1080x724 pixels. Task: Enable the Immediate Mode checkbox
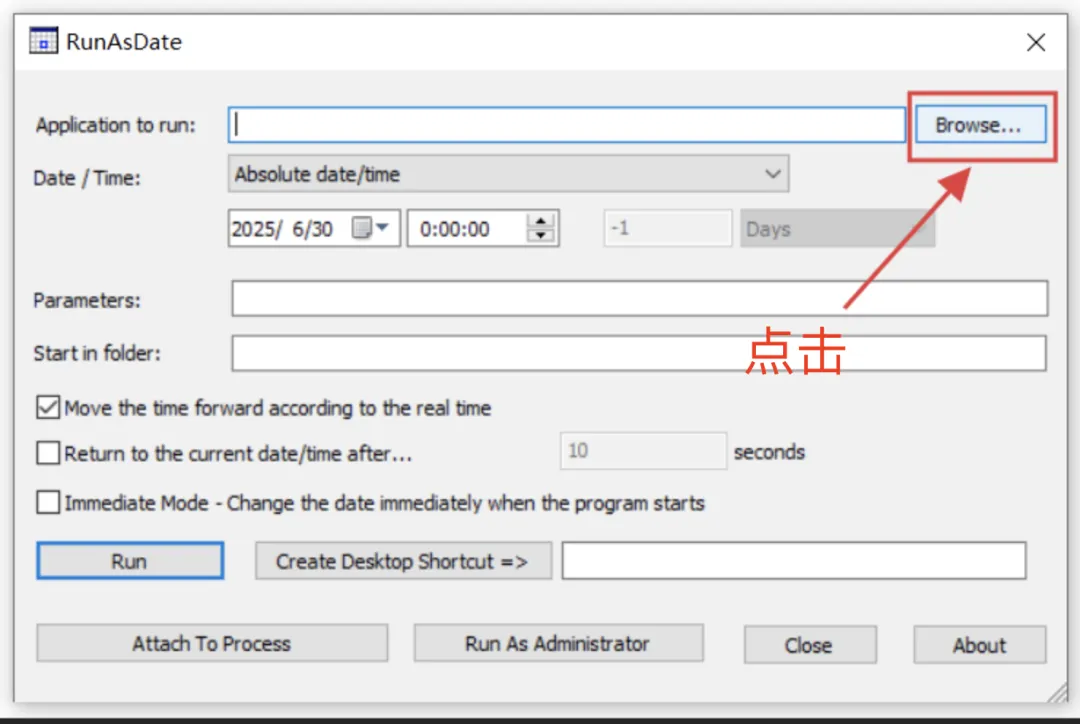click(48, 502)
